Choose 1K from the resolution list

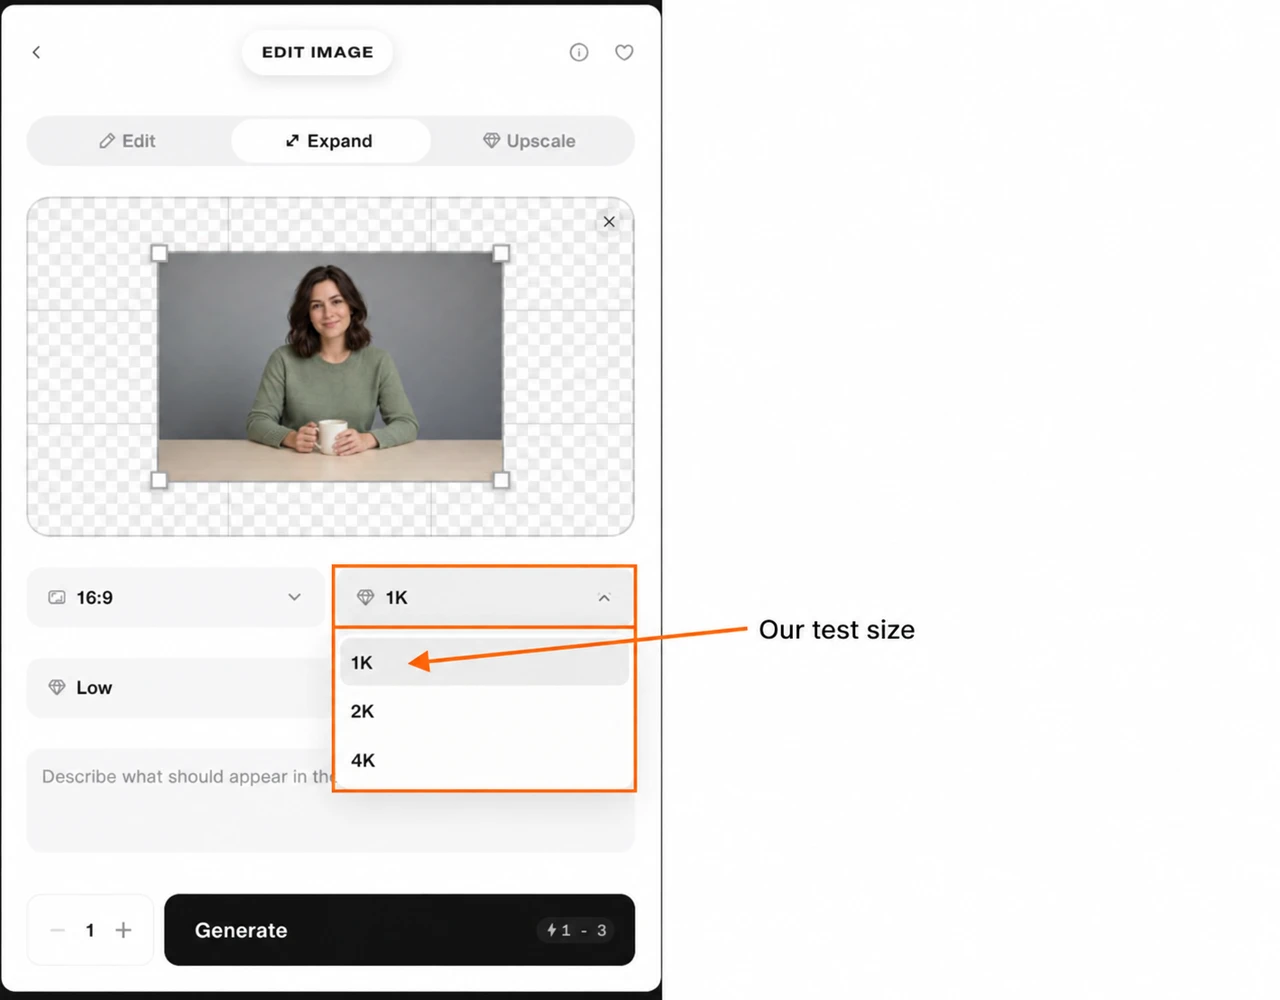click(x=484, y=662)
